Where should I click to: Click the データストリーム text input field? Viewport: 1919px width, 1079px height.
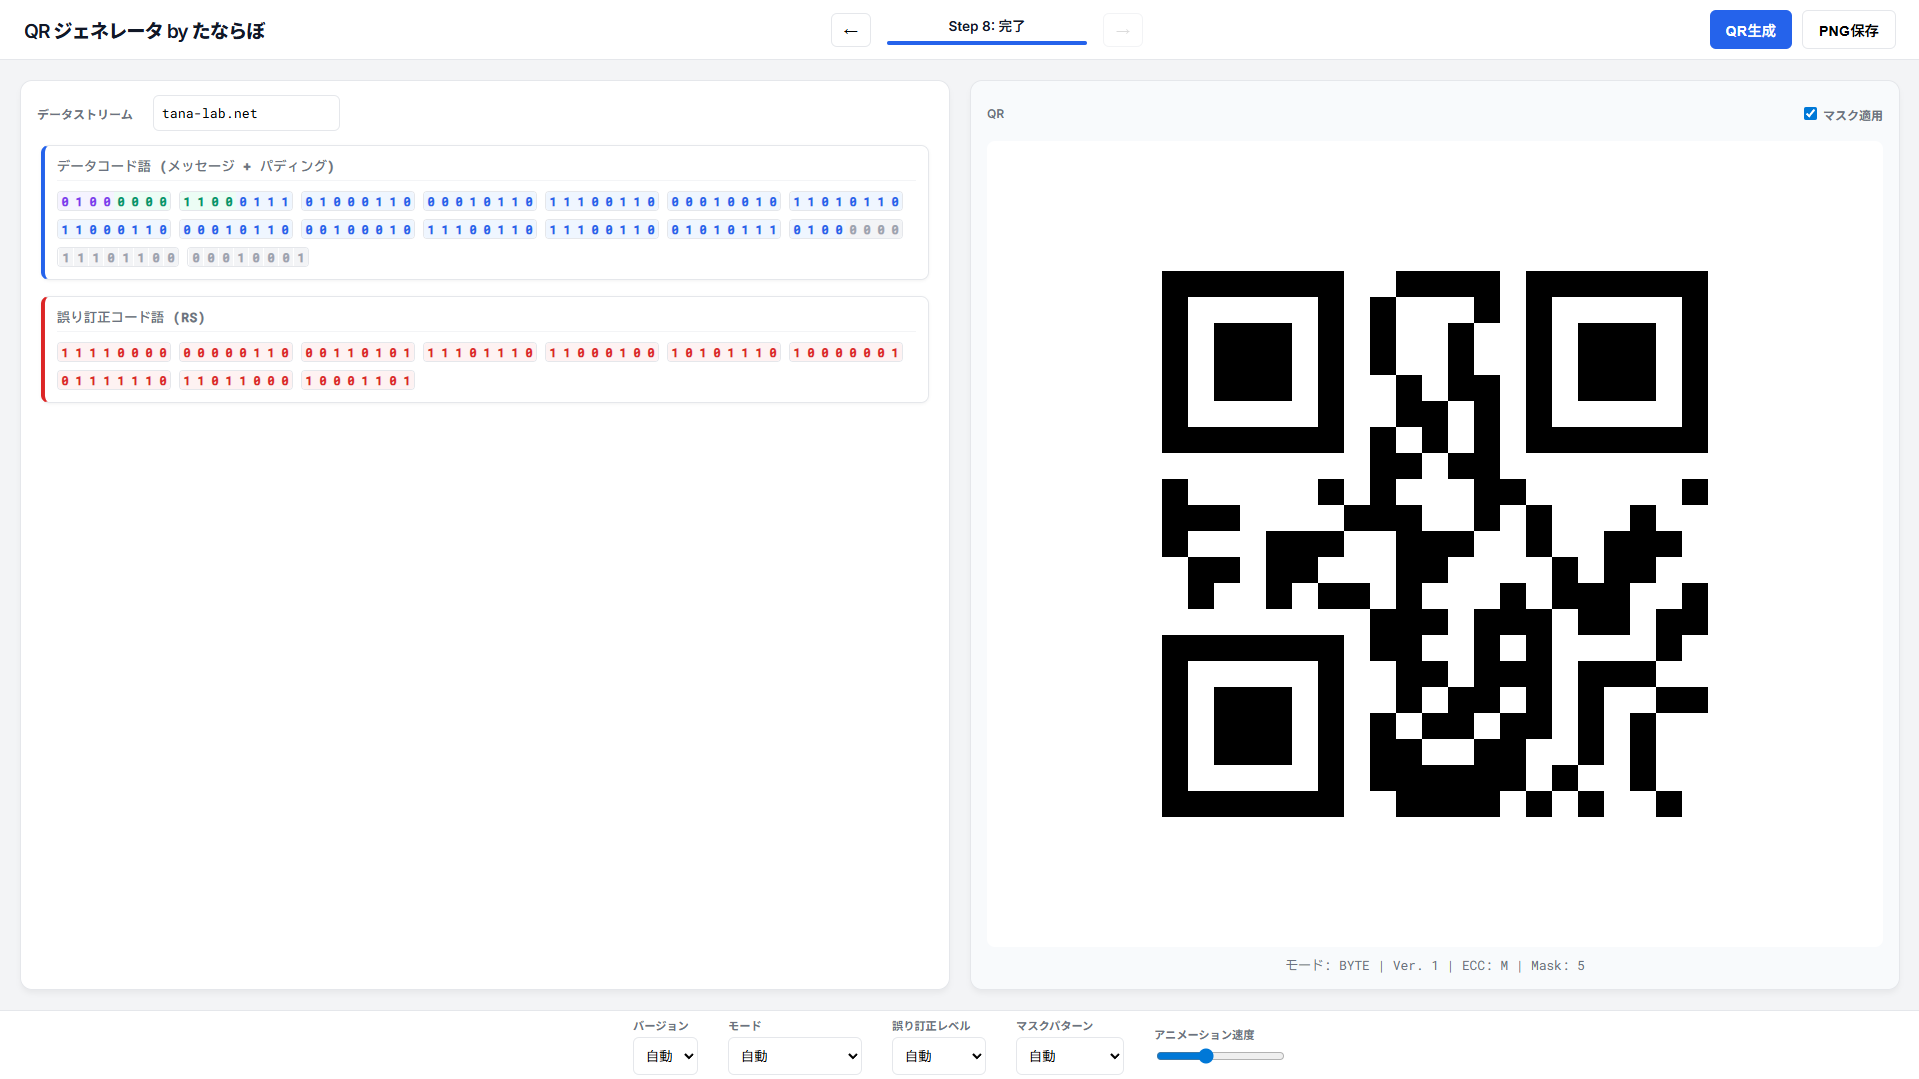pos(246,114)
